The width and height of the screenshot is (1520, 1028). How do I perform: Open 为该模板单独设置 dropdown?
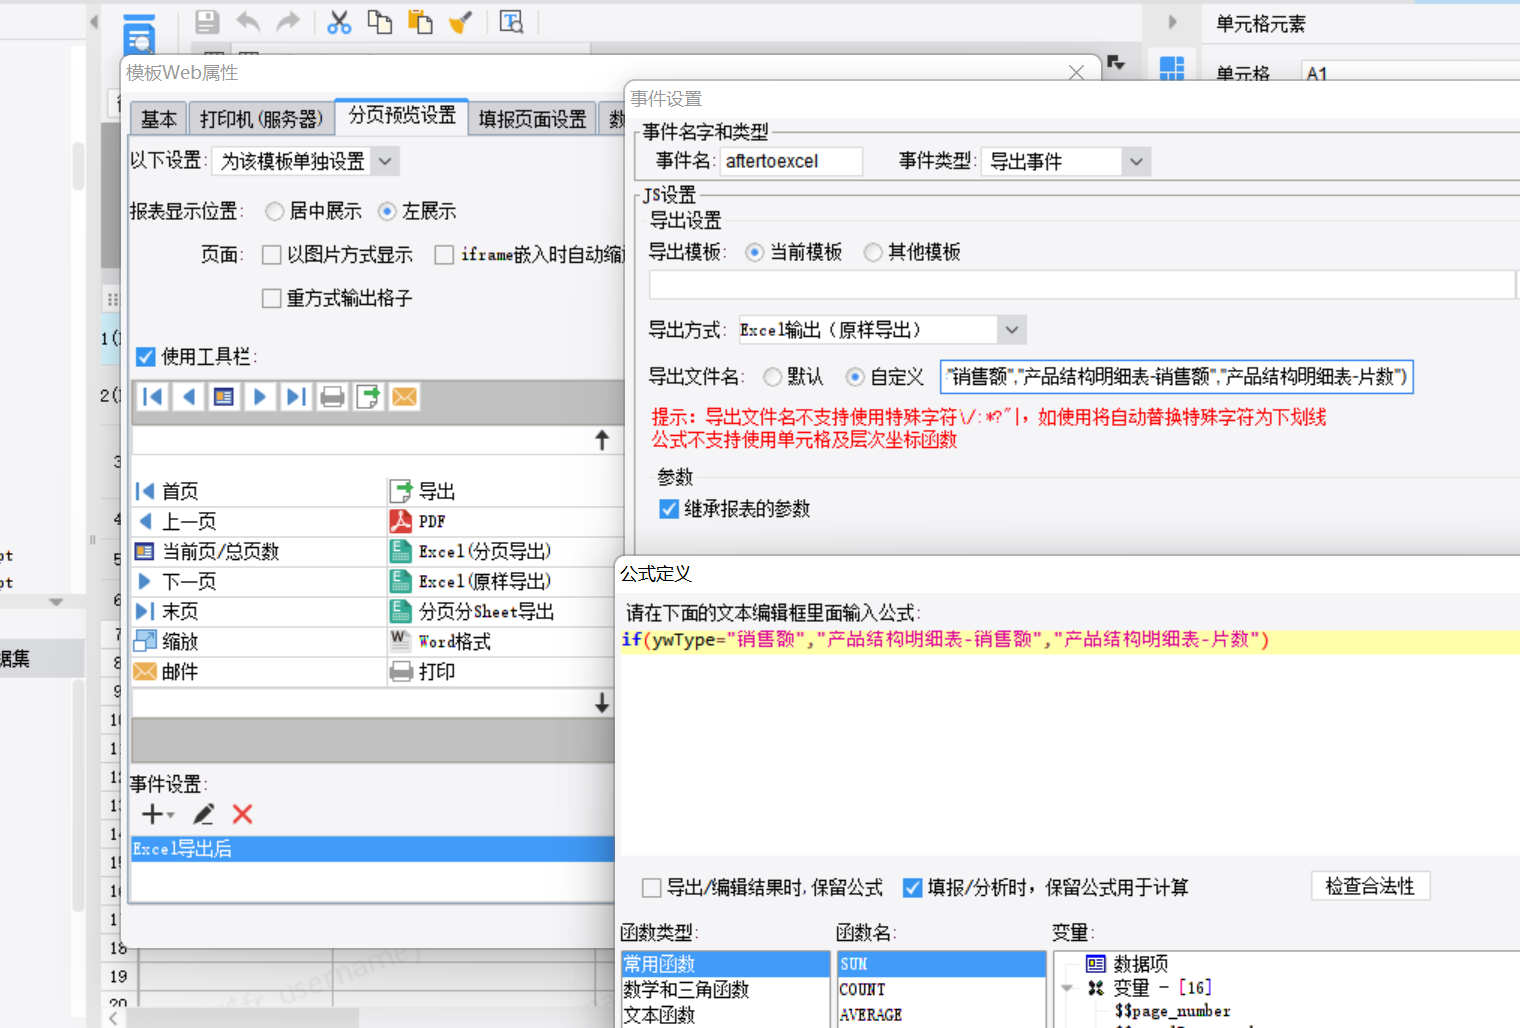pyautogui.click(x=385, y=161)
